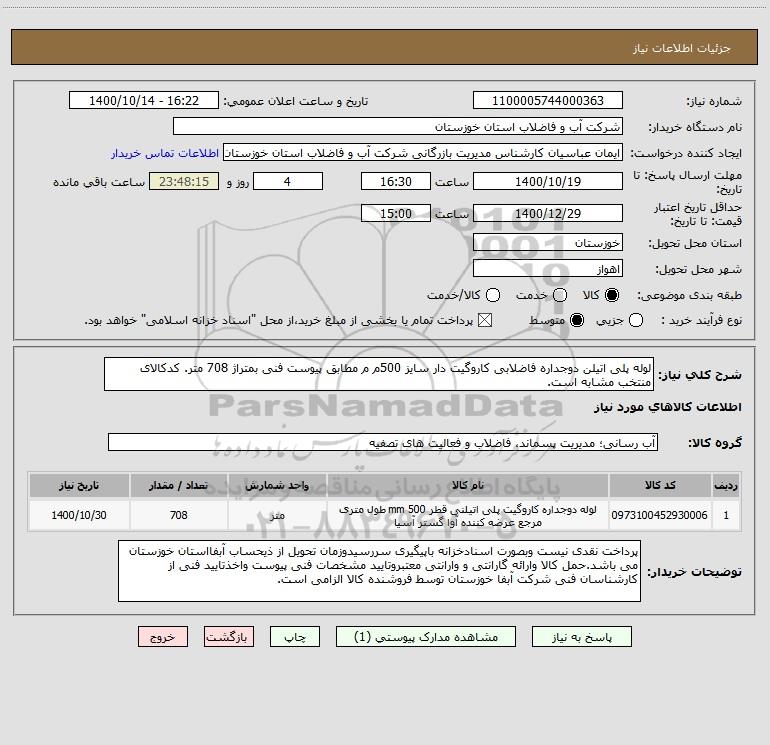Click the product name cell لوله دوجداره کاروگیت
This screenshot has height=745, width=770.
tap(468, 515)
